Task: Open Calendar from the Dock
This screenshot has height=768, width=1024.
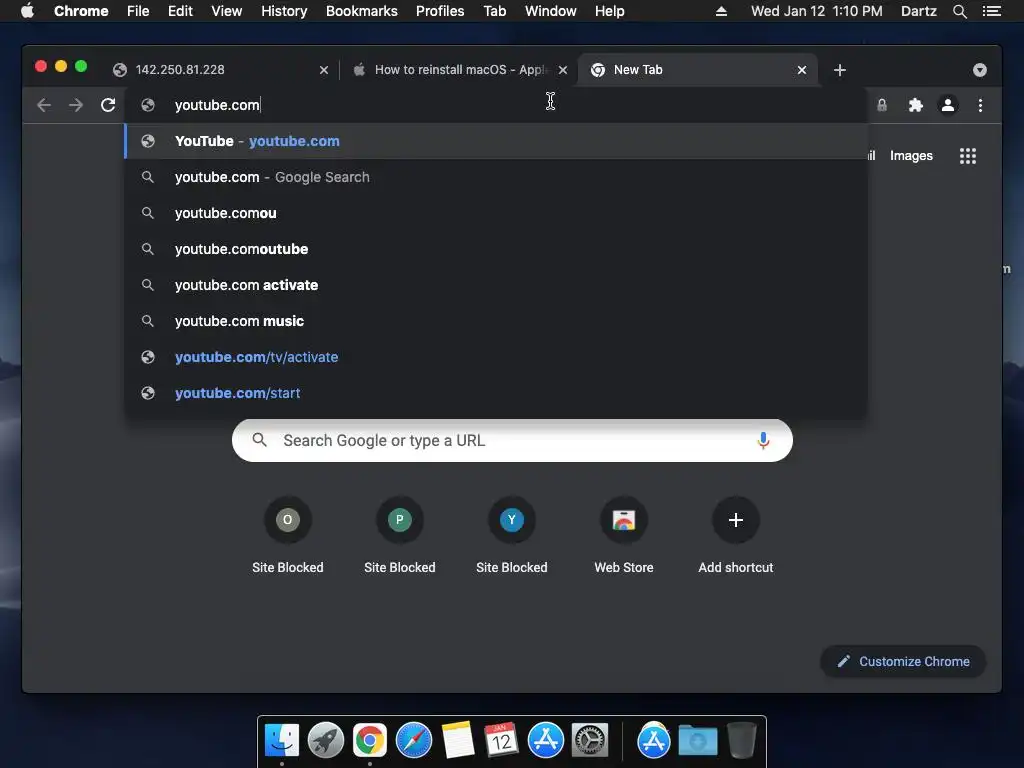Action: (x=502, y=740)
